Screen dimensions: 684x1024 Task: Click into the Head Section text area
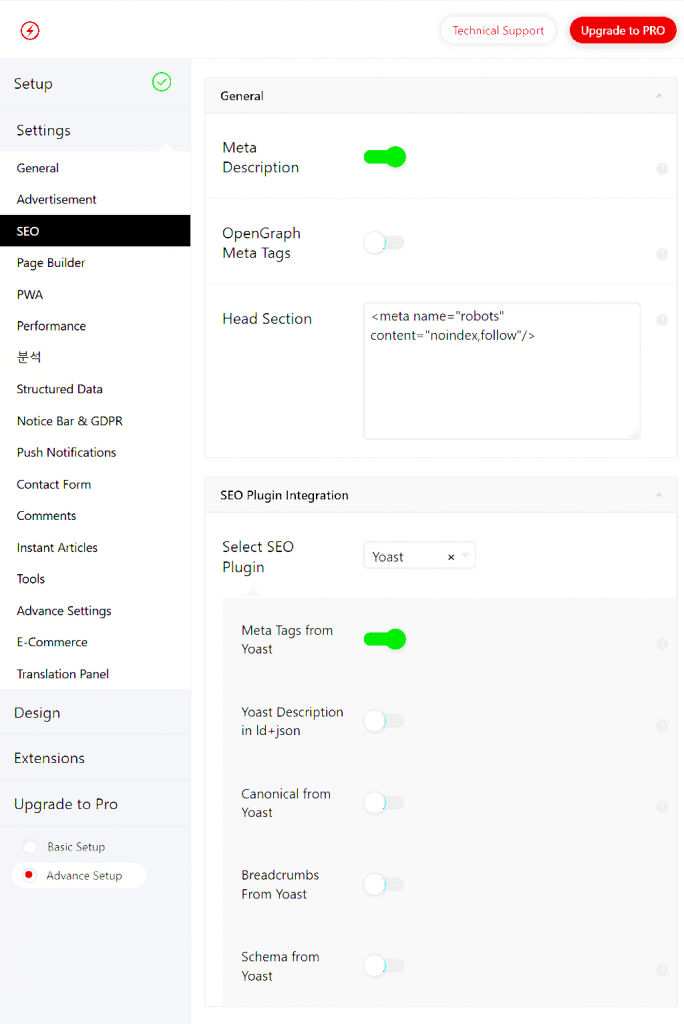point(501,380)
